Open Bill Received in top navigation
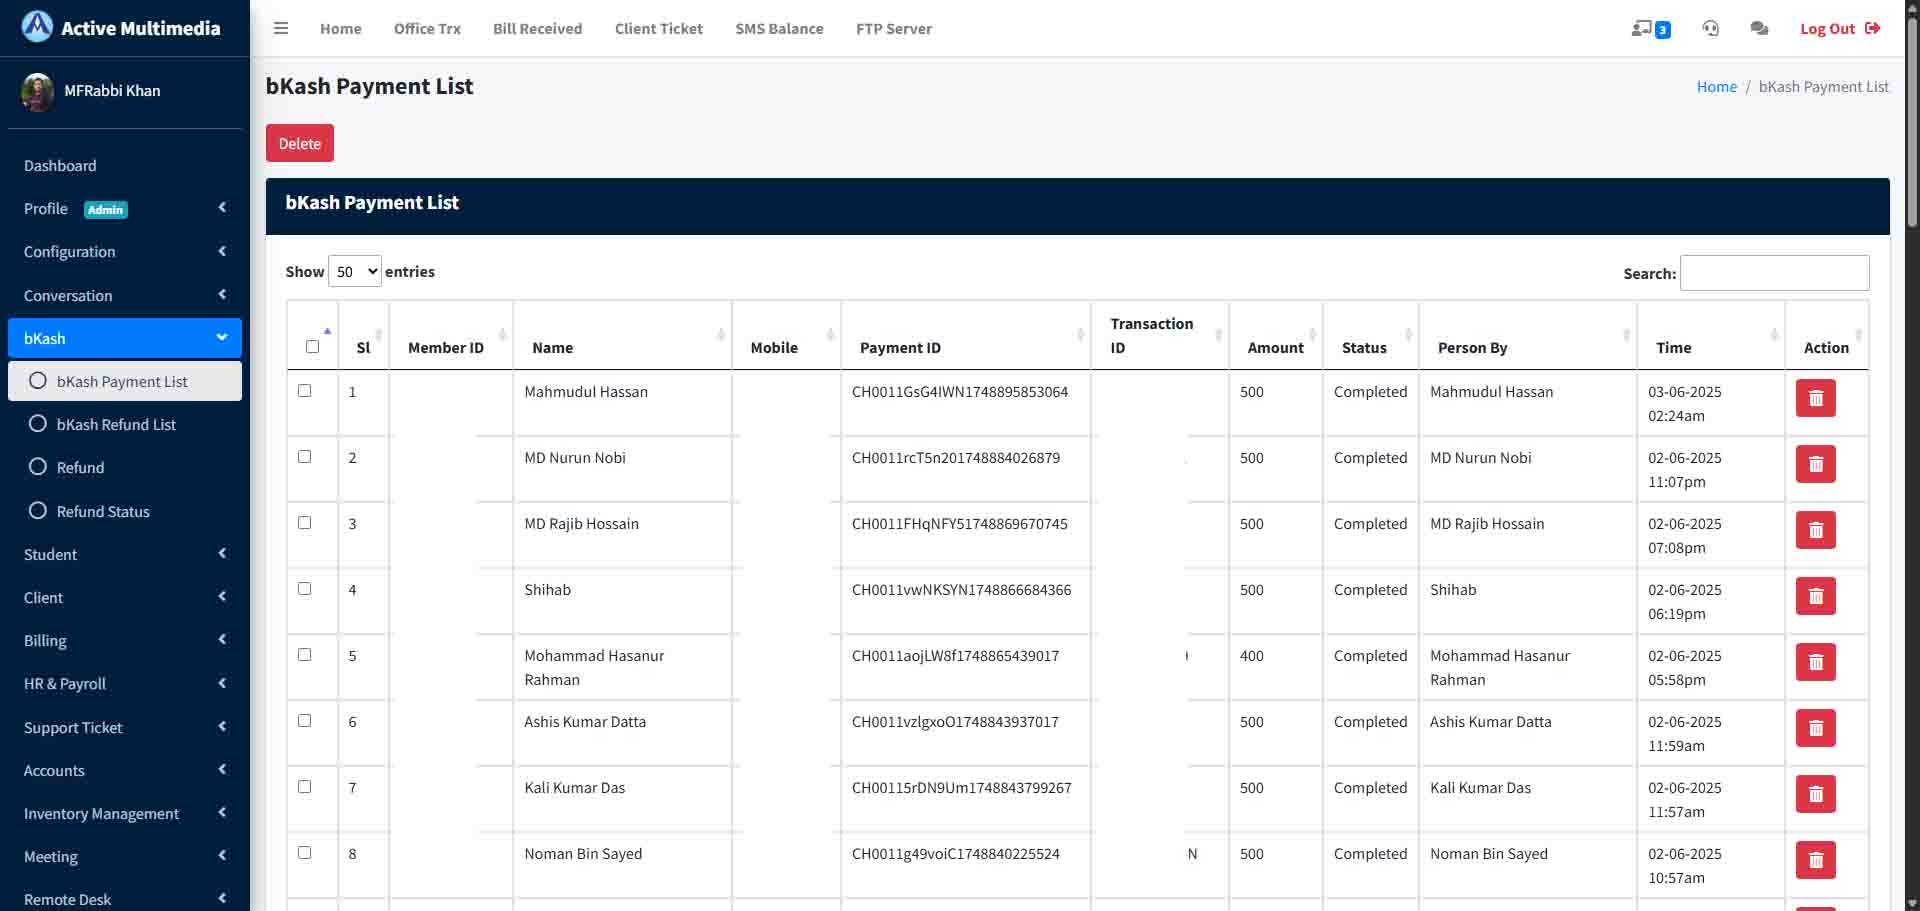Image resolution: width=1920 pixels, height=911 pixels. (537, 29)
